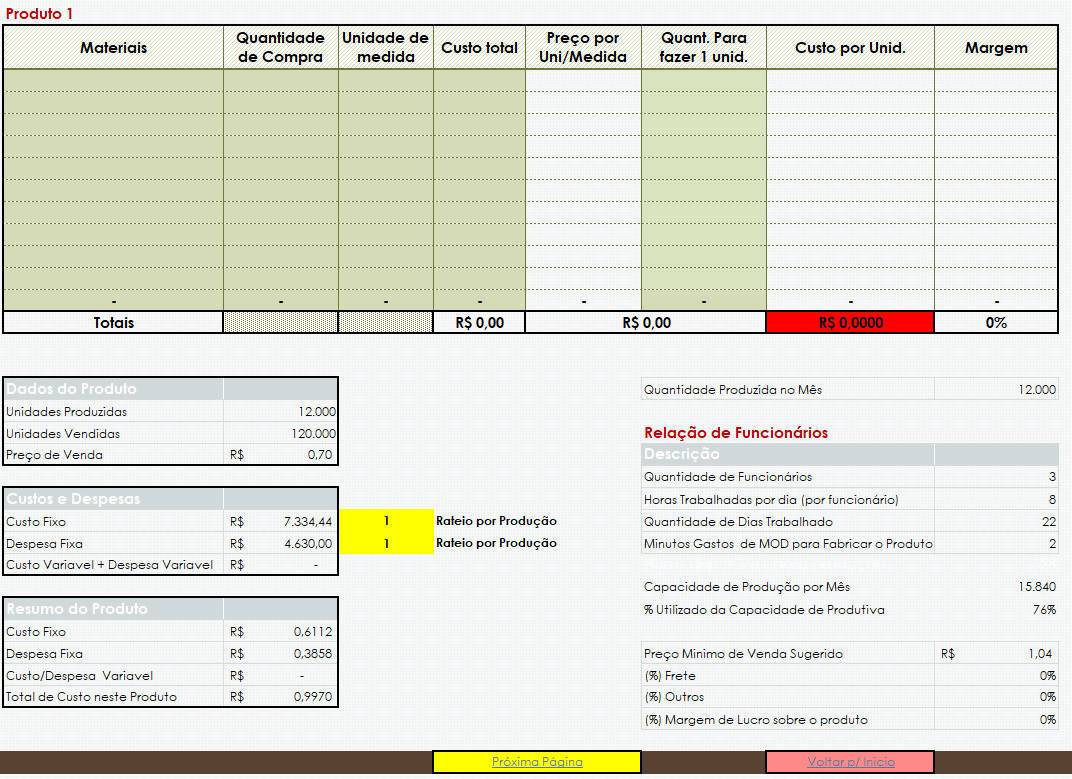Select the Preço Mínimo de Venda Sugerido value
Viewport: 1072px width, 779px height.
click(996, 654)
